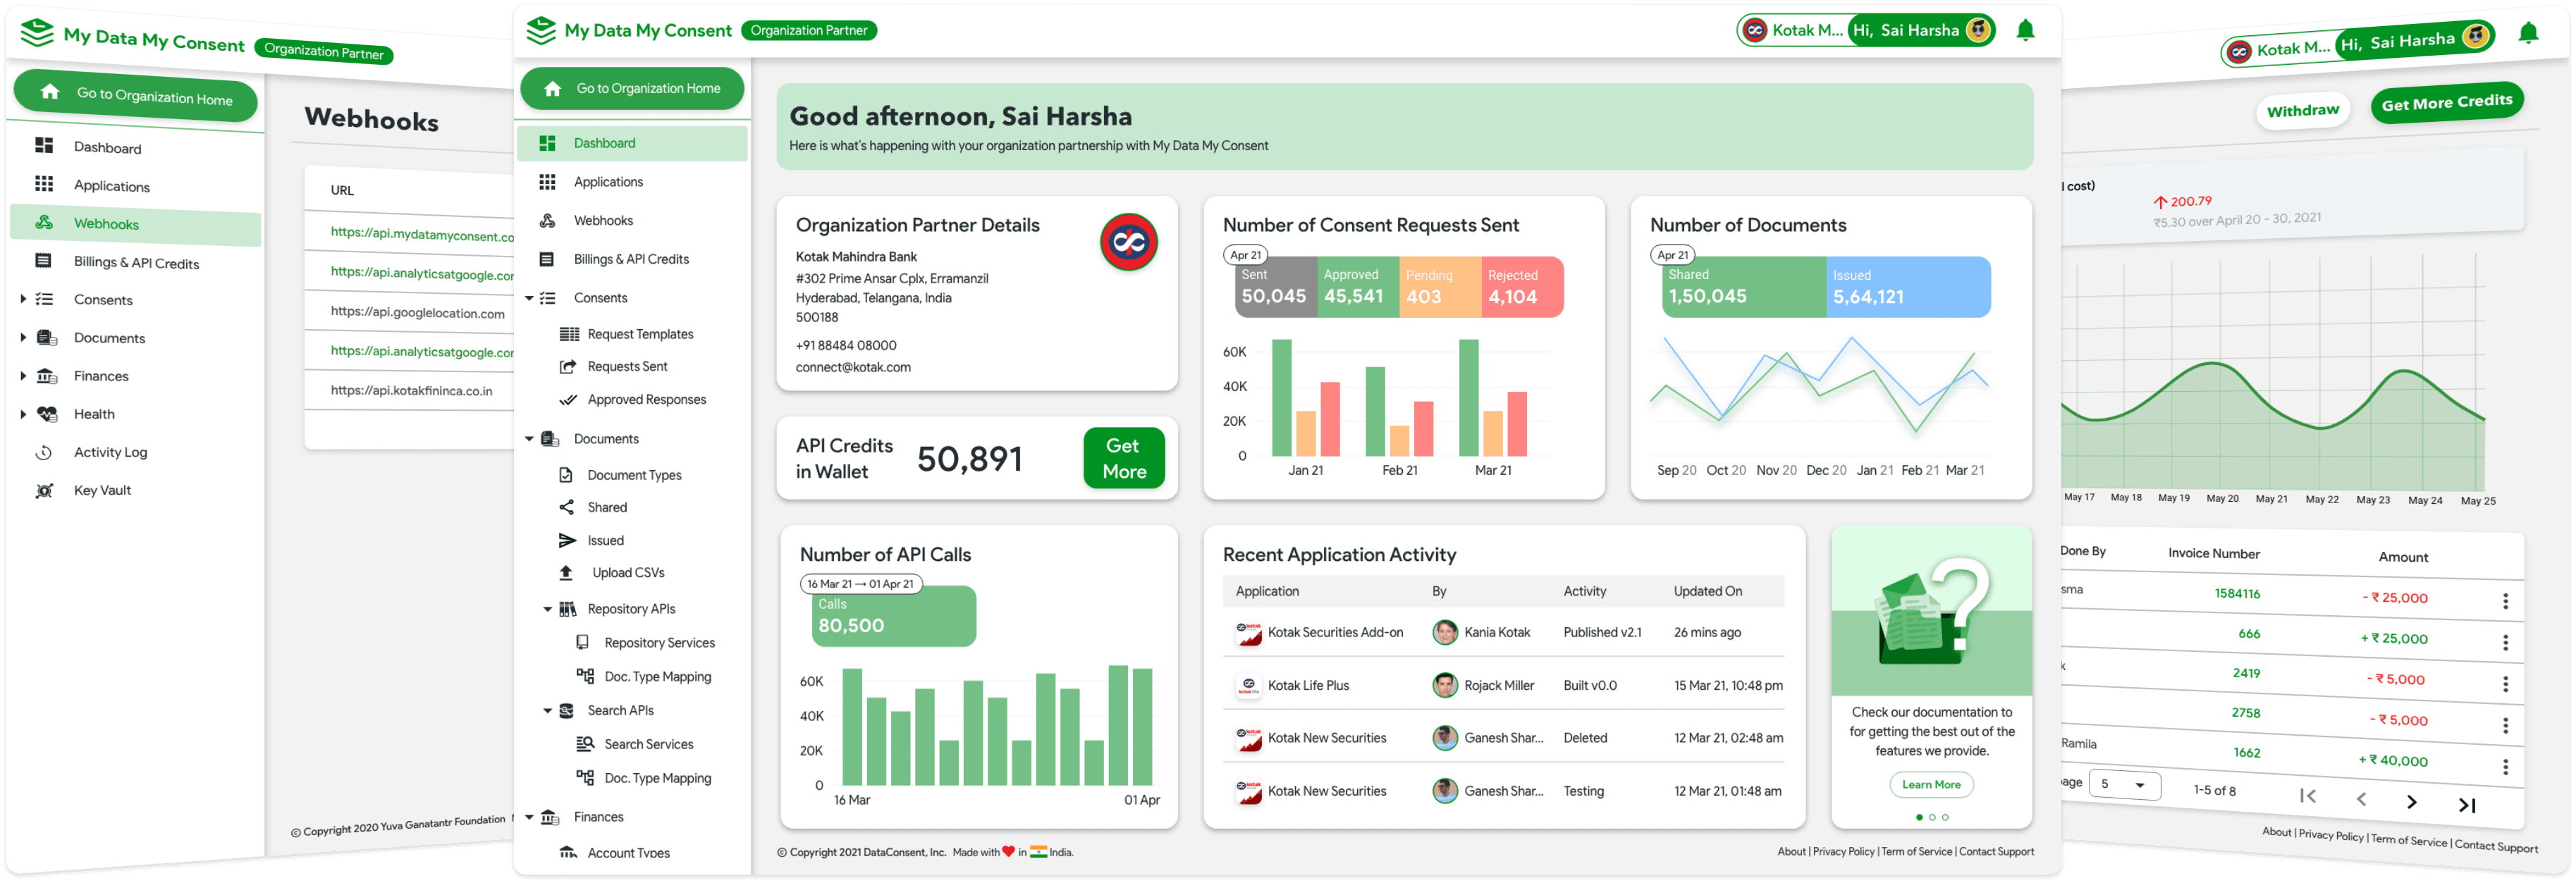Image resolution: width=2576 pixels, height=883 pixels.
Task: Click Contact Support in center footer
Action: 1996,852
